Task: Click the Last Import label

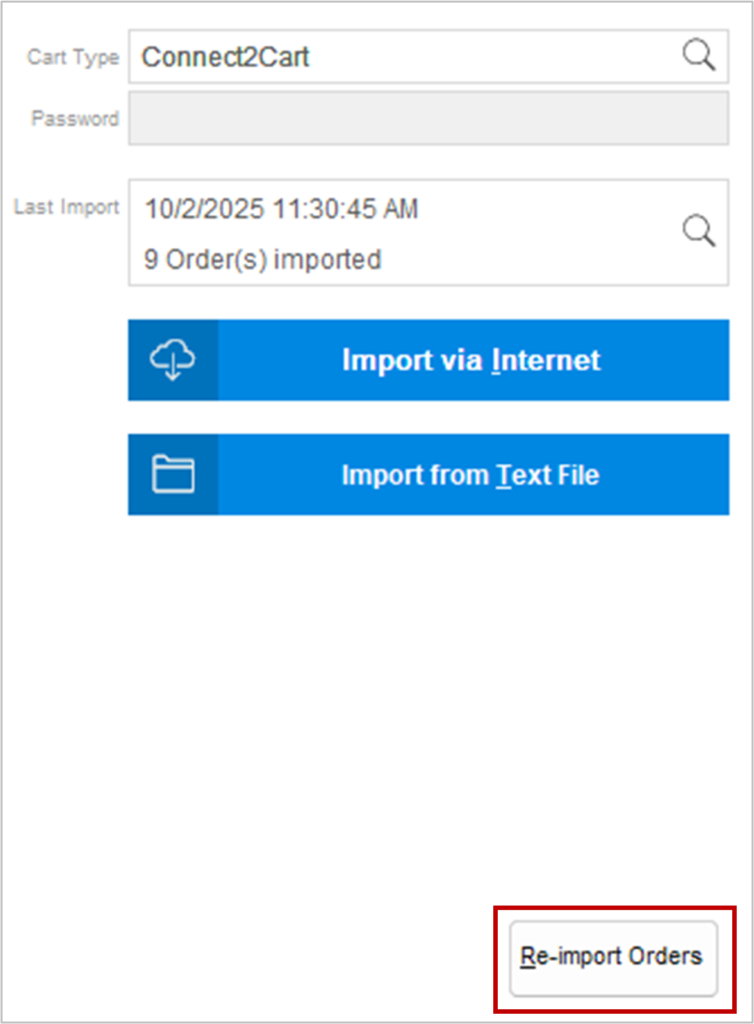Action: 66,207
